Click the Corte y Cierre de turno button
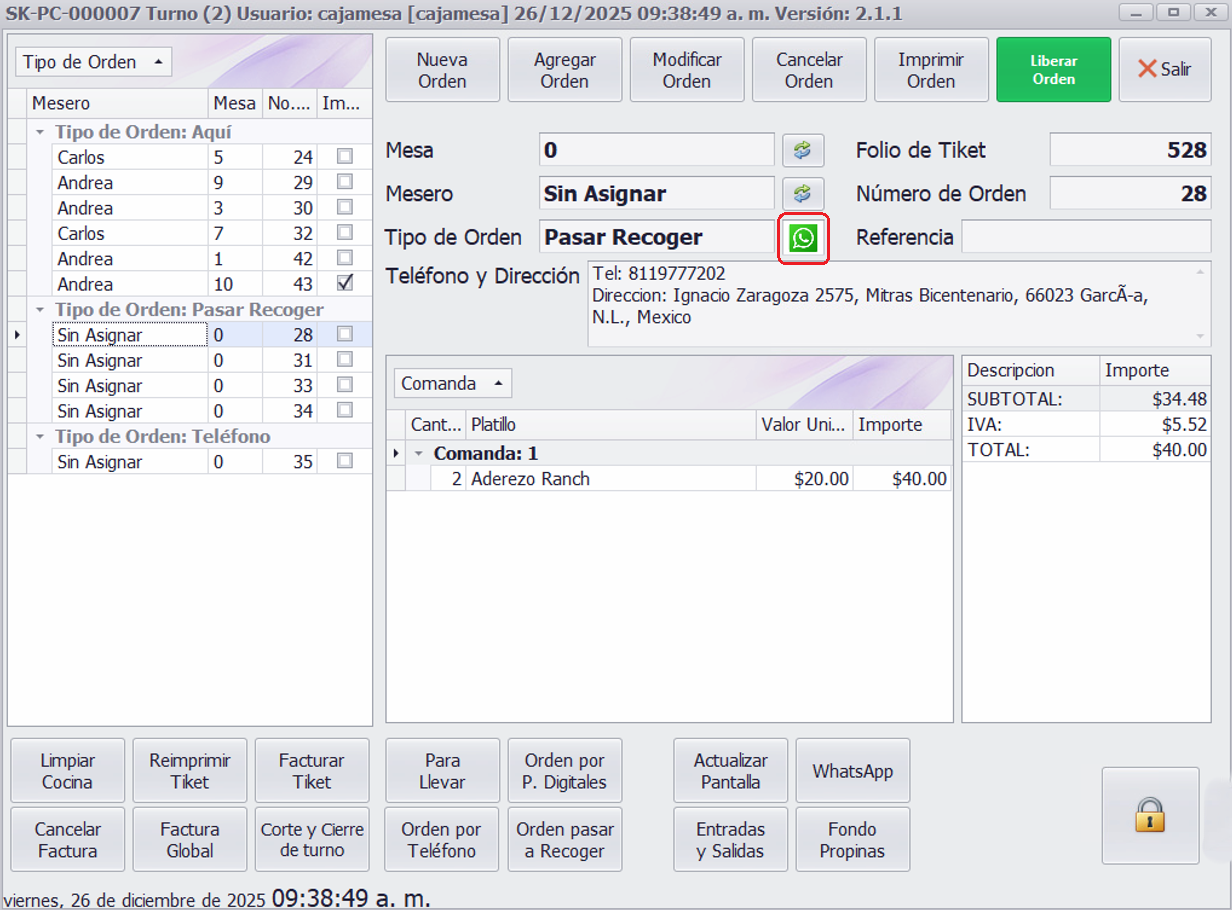 [312, 840]
